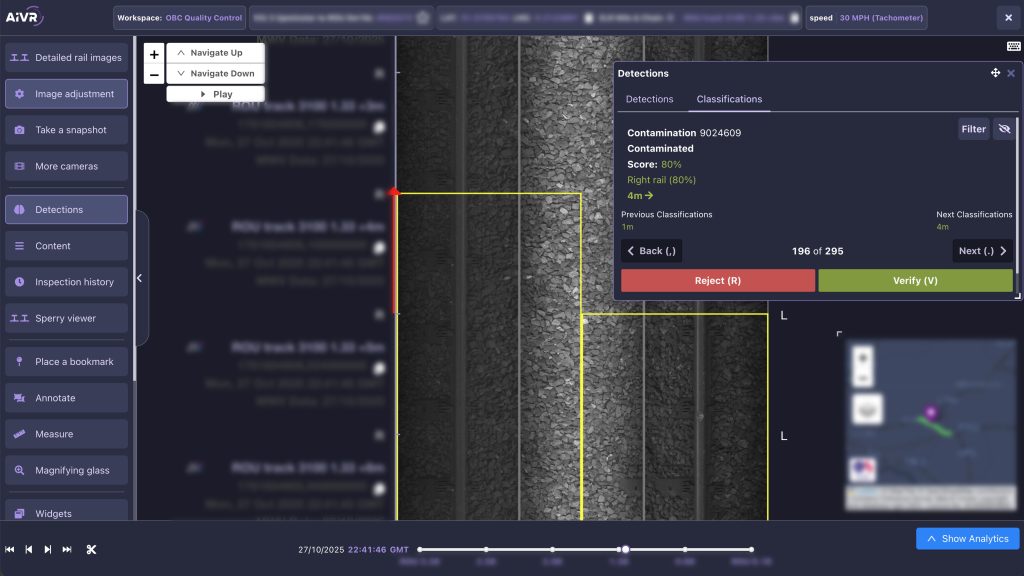This screenshot has width=1024, height=576.
Task: Toggle detection visibility eye icon
Action: pos(1004,129)
